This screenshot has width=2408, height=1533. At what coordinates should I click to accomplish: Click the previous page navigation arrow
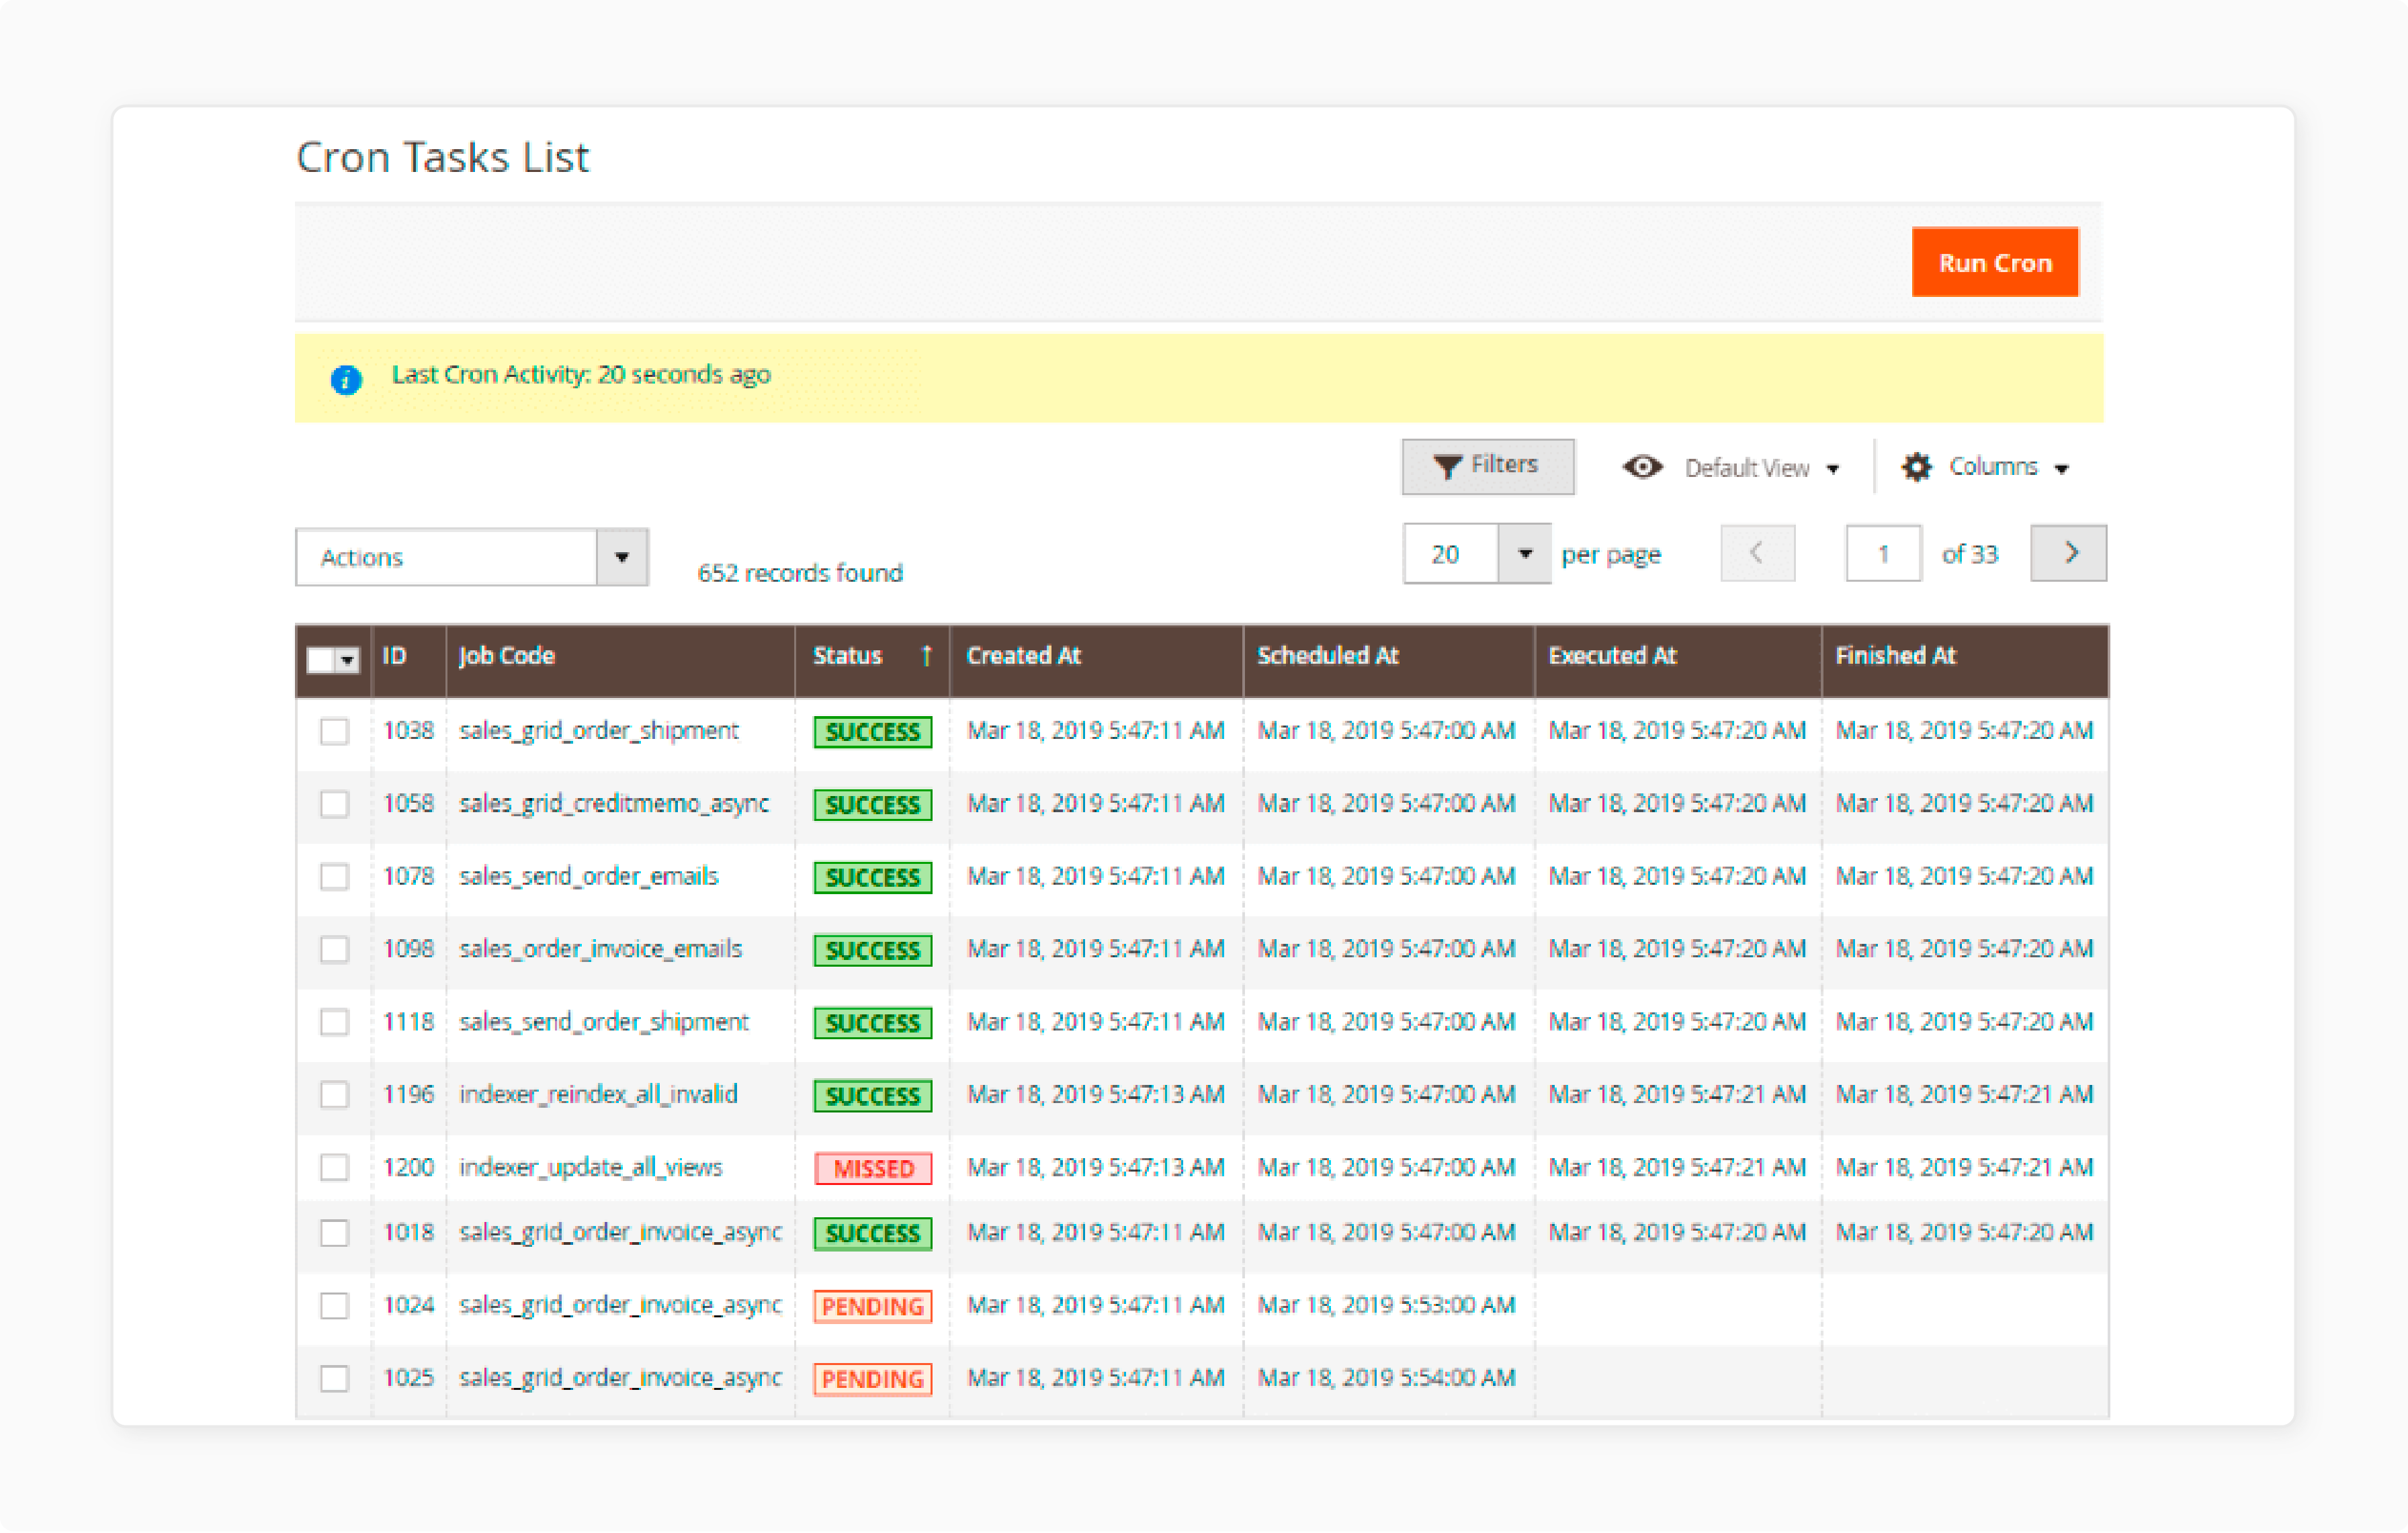pyautogui.click(x=1757, y=556)
